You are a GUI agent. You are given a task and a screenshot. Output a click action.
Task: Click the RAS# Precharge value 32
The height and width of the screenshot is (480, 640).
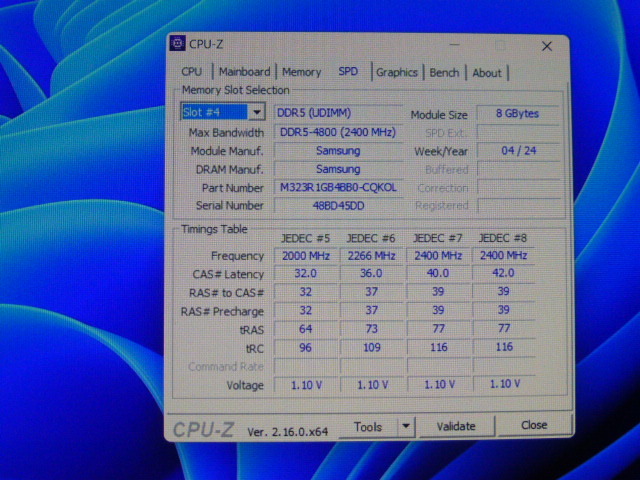click(306, 311)
